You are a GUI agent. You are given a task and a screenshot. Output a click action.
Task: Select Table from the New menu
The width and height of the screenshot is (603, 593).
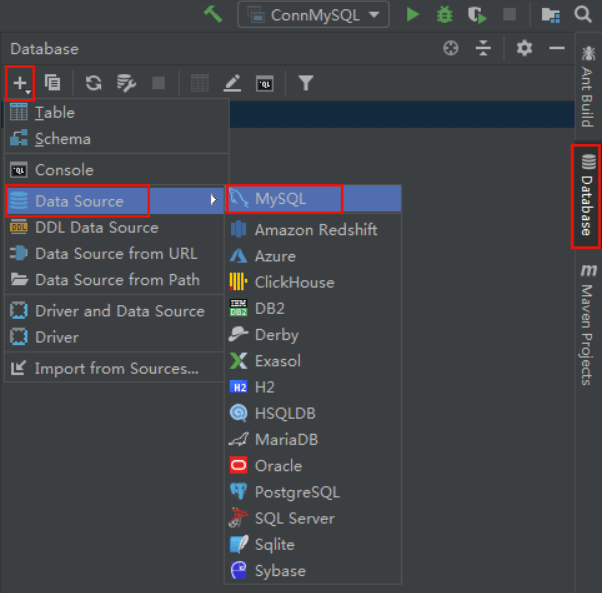click(x=117, y=113)
